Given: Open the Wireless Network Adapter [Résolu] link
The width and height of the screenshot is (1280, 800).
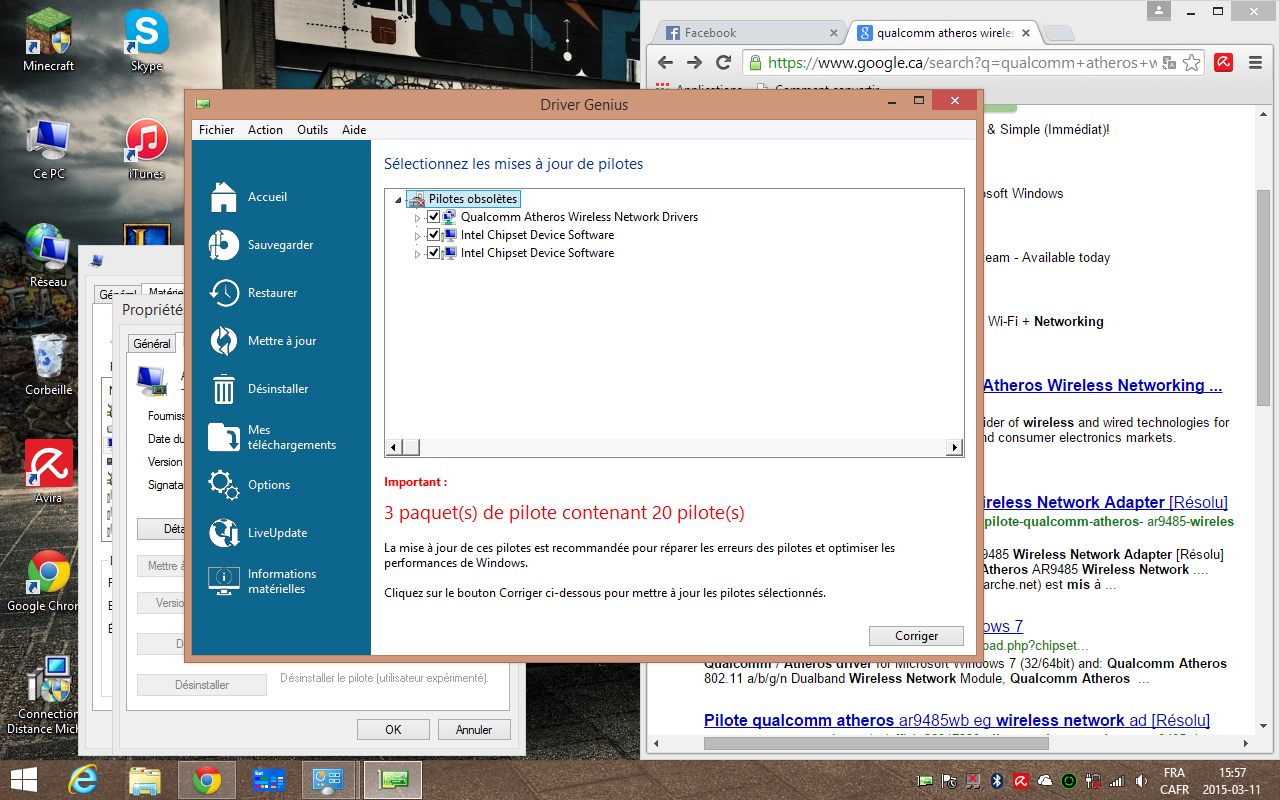Looking at the screenshot, I should pos(1107,503).
